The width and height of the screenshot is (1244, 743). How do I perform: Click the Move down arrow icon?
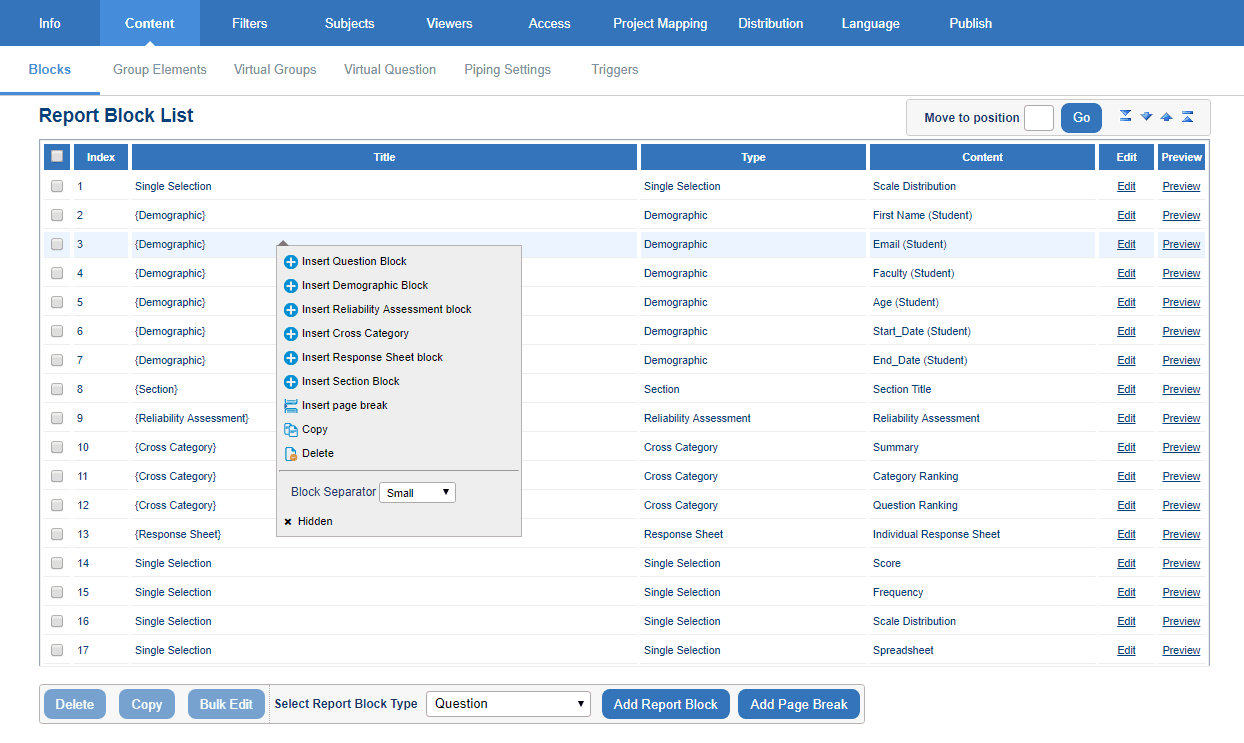pos(1146,116)
